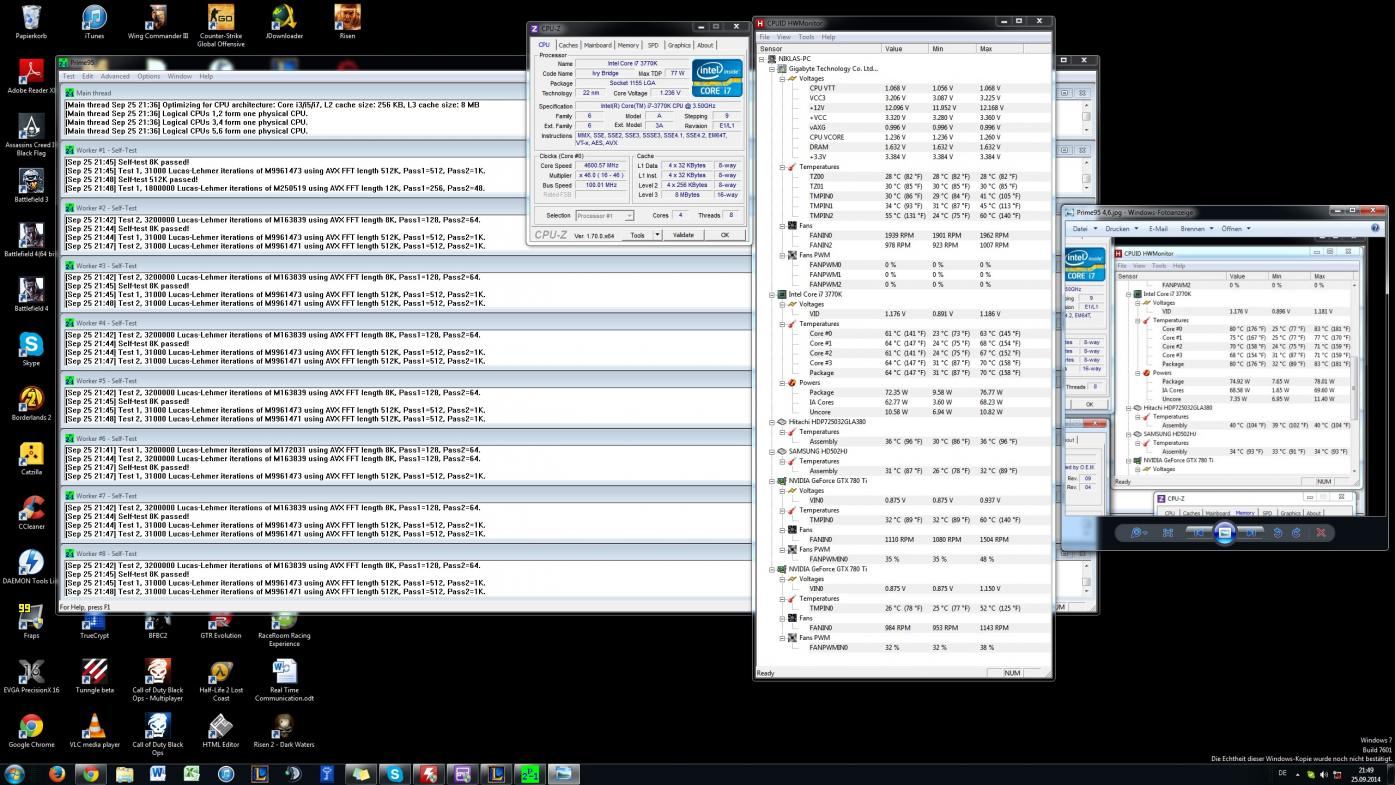Launch Borderlands 2 desktop icon
The height and width of the screenshot is (785, 1395).
click(x=31, y=404)
